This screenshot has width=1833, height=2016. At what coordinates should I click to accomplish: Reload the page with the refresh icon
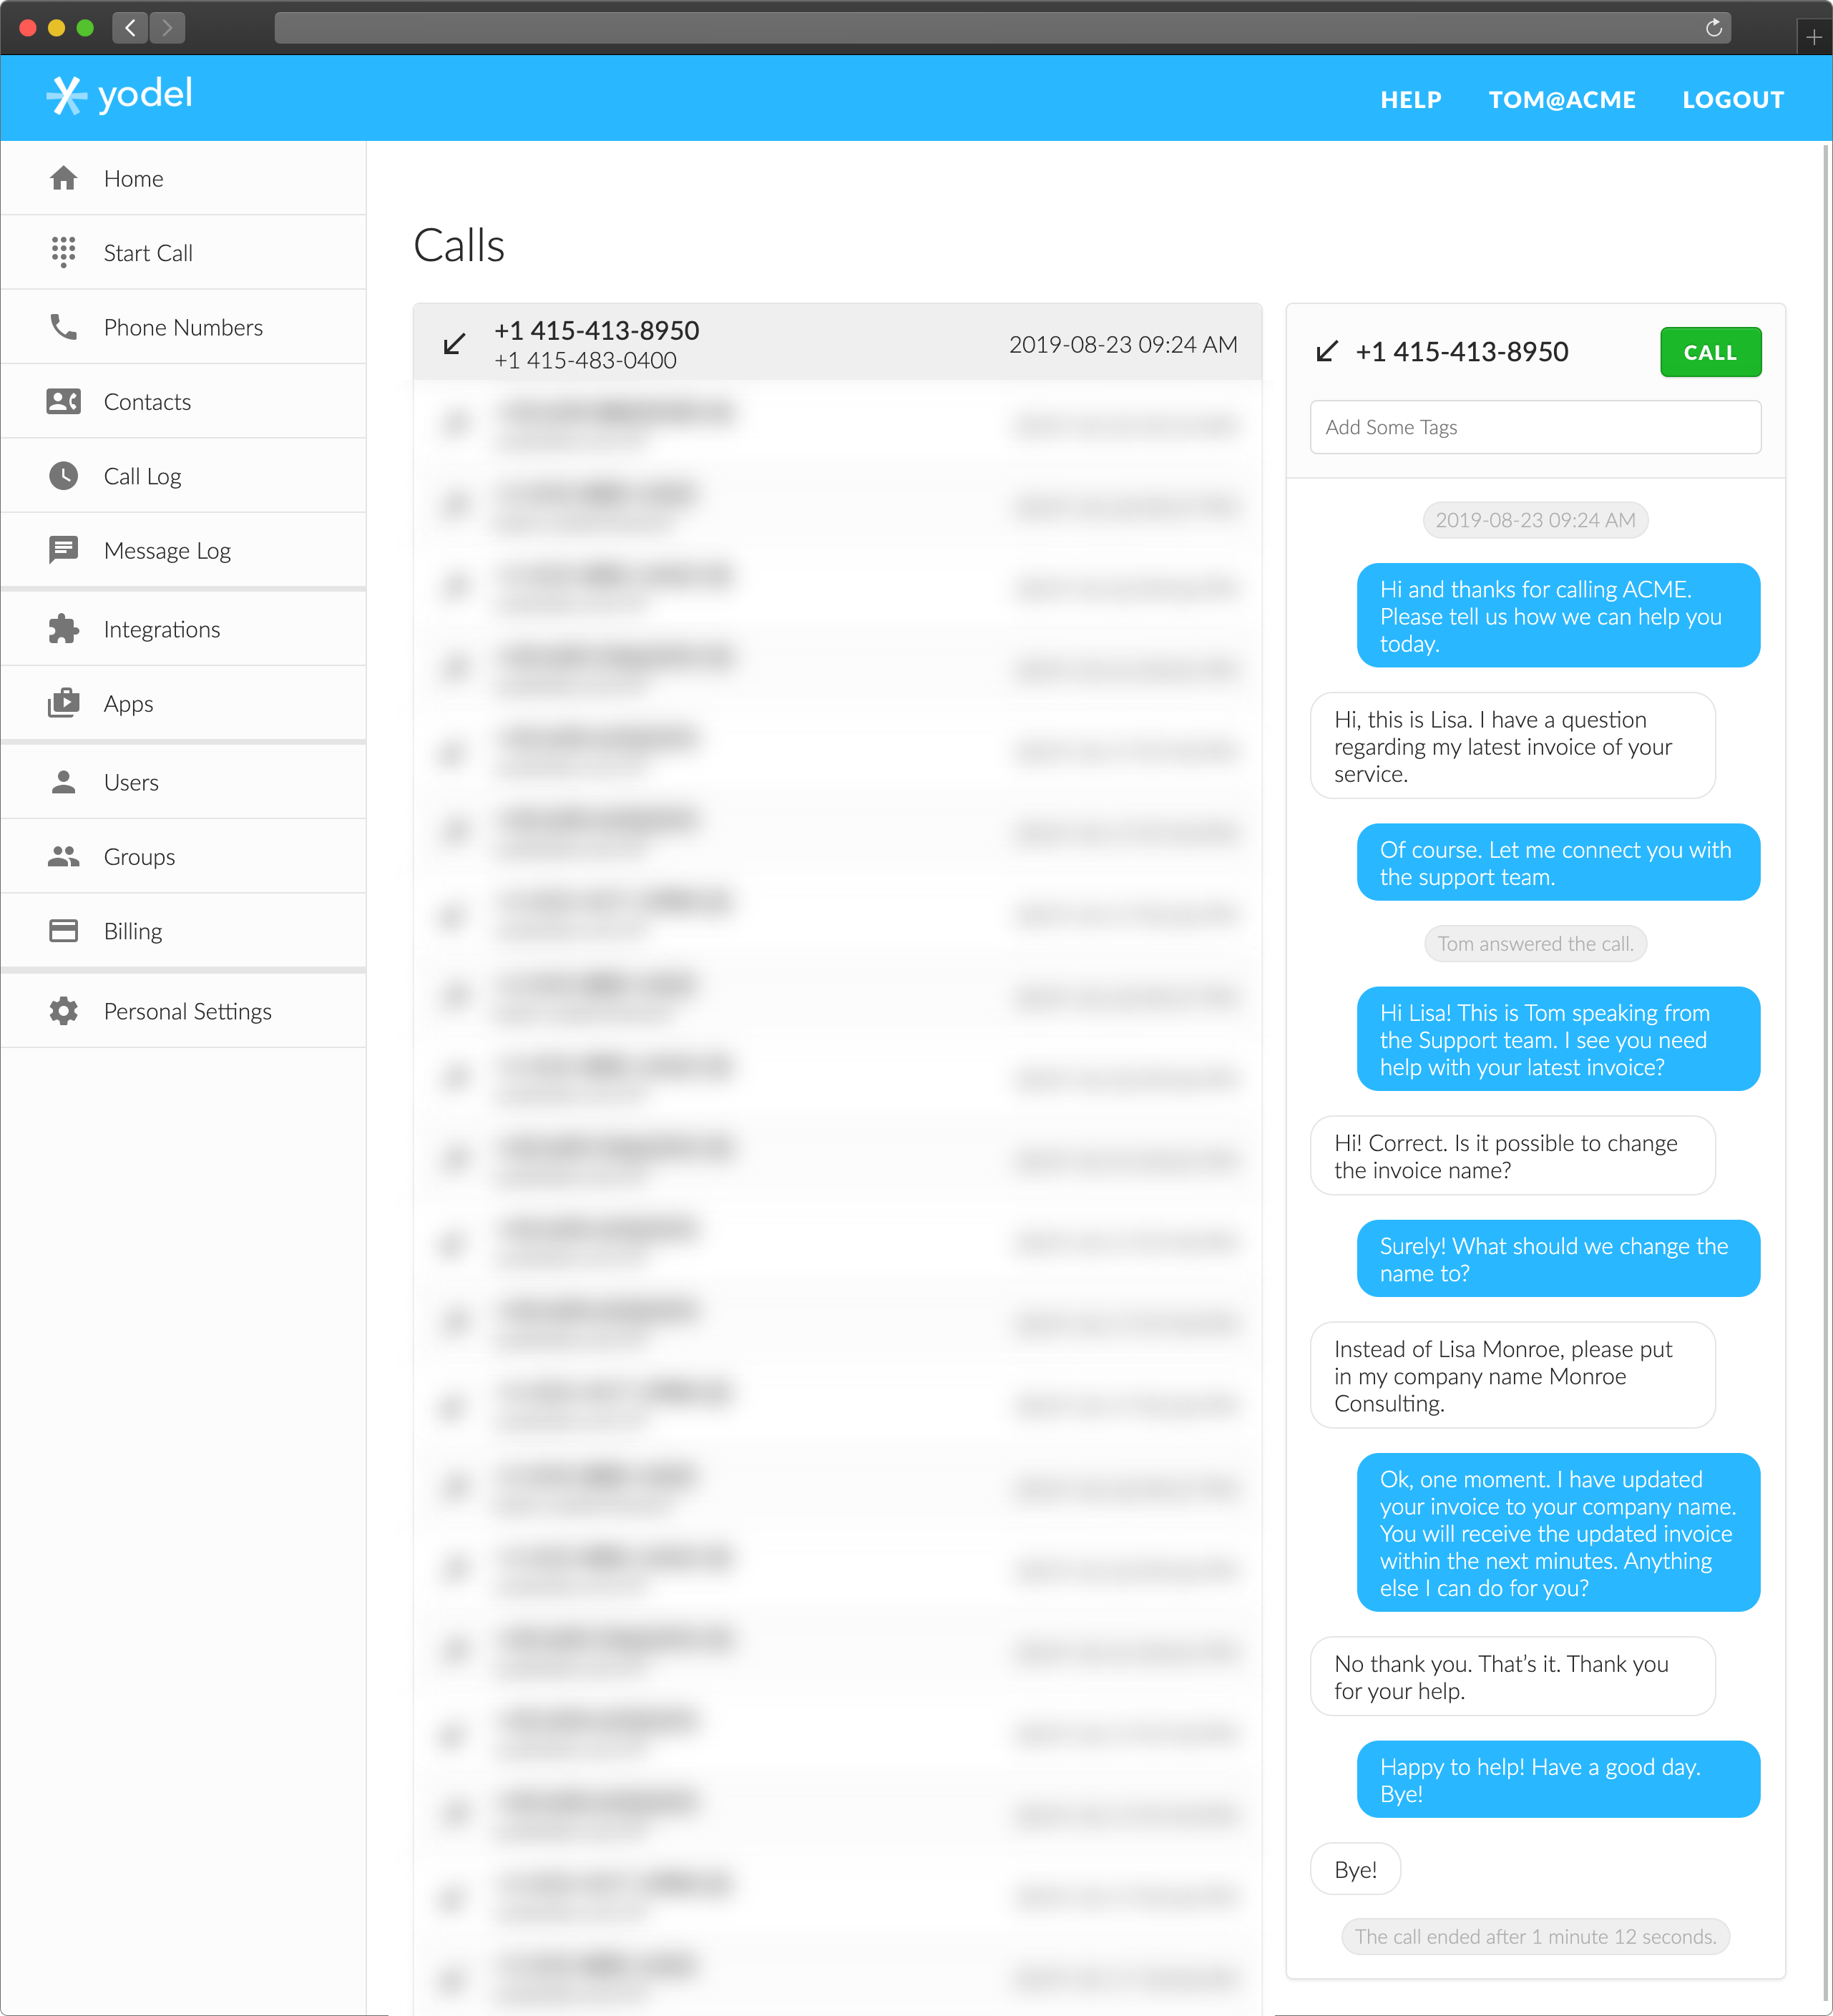click(1713, 28)
